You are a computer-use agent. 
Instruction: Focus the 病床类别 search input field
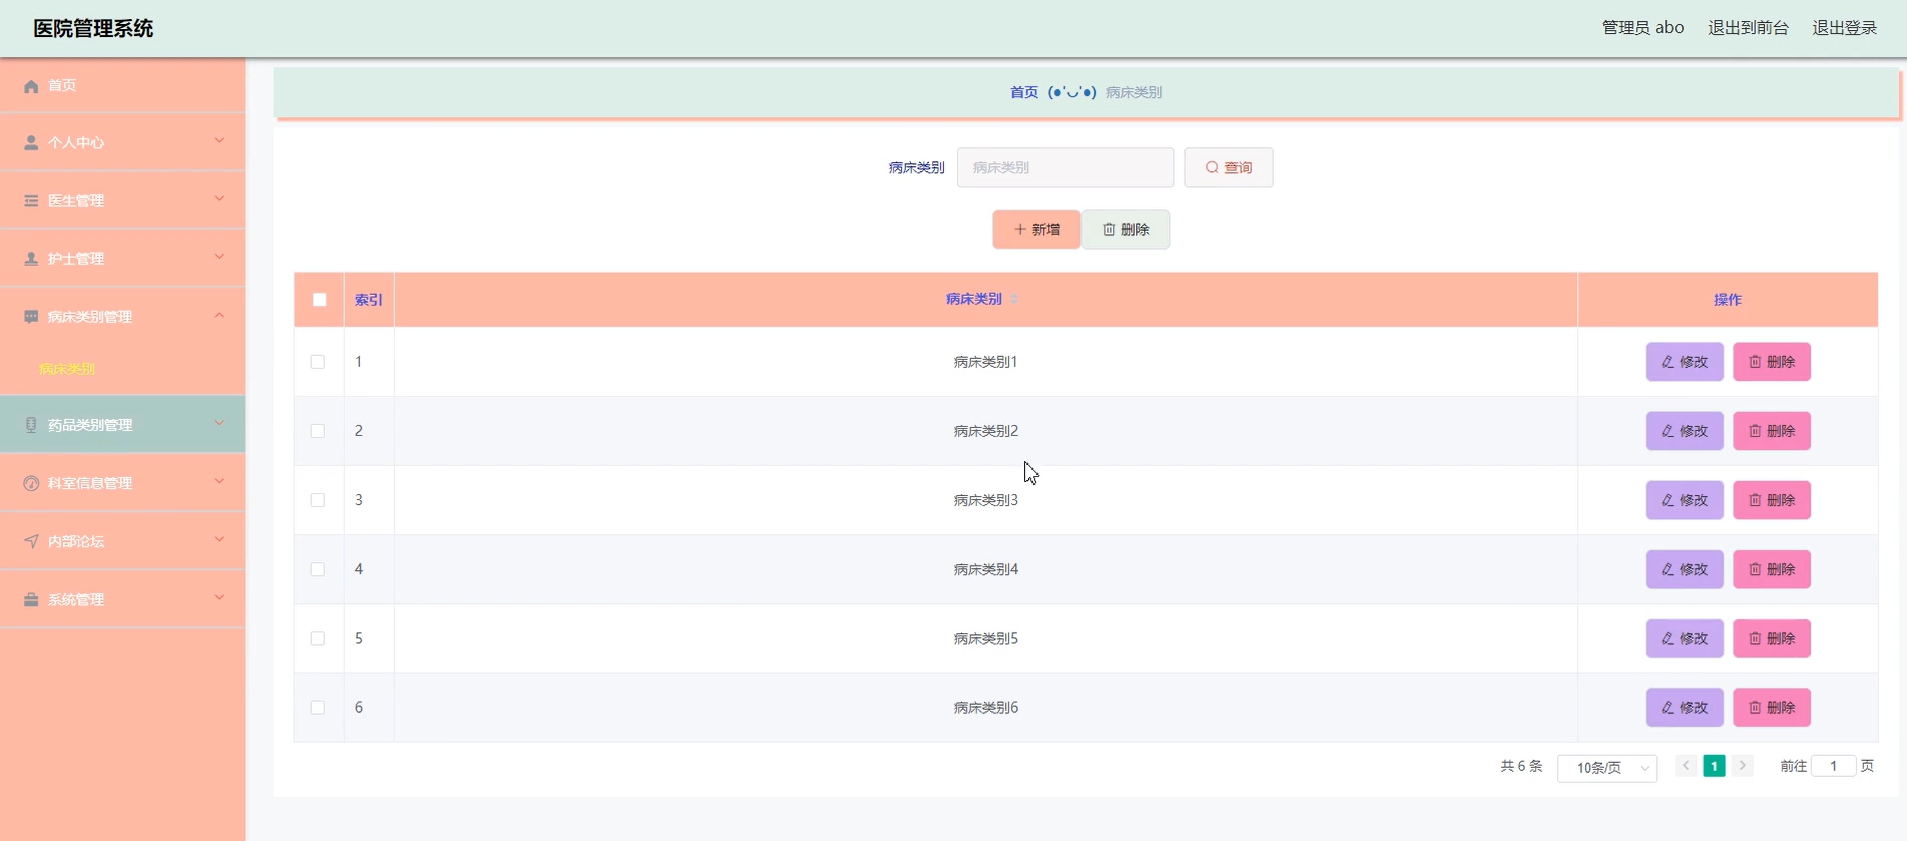click(x=1065, y=168)
